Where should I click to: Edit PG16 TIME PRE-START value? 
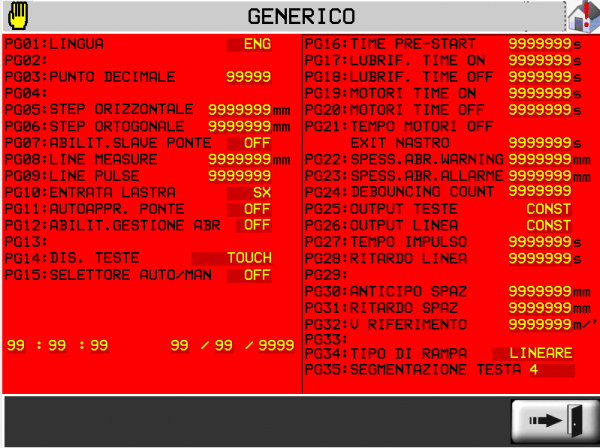(540, 44)
